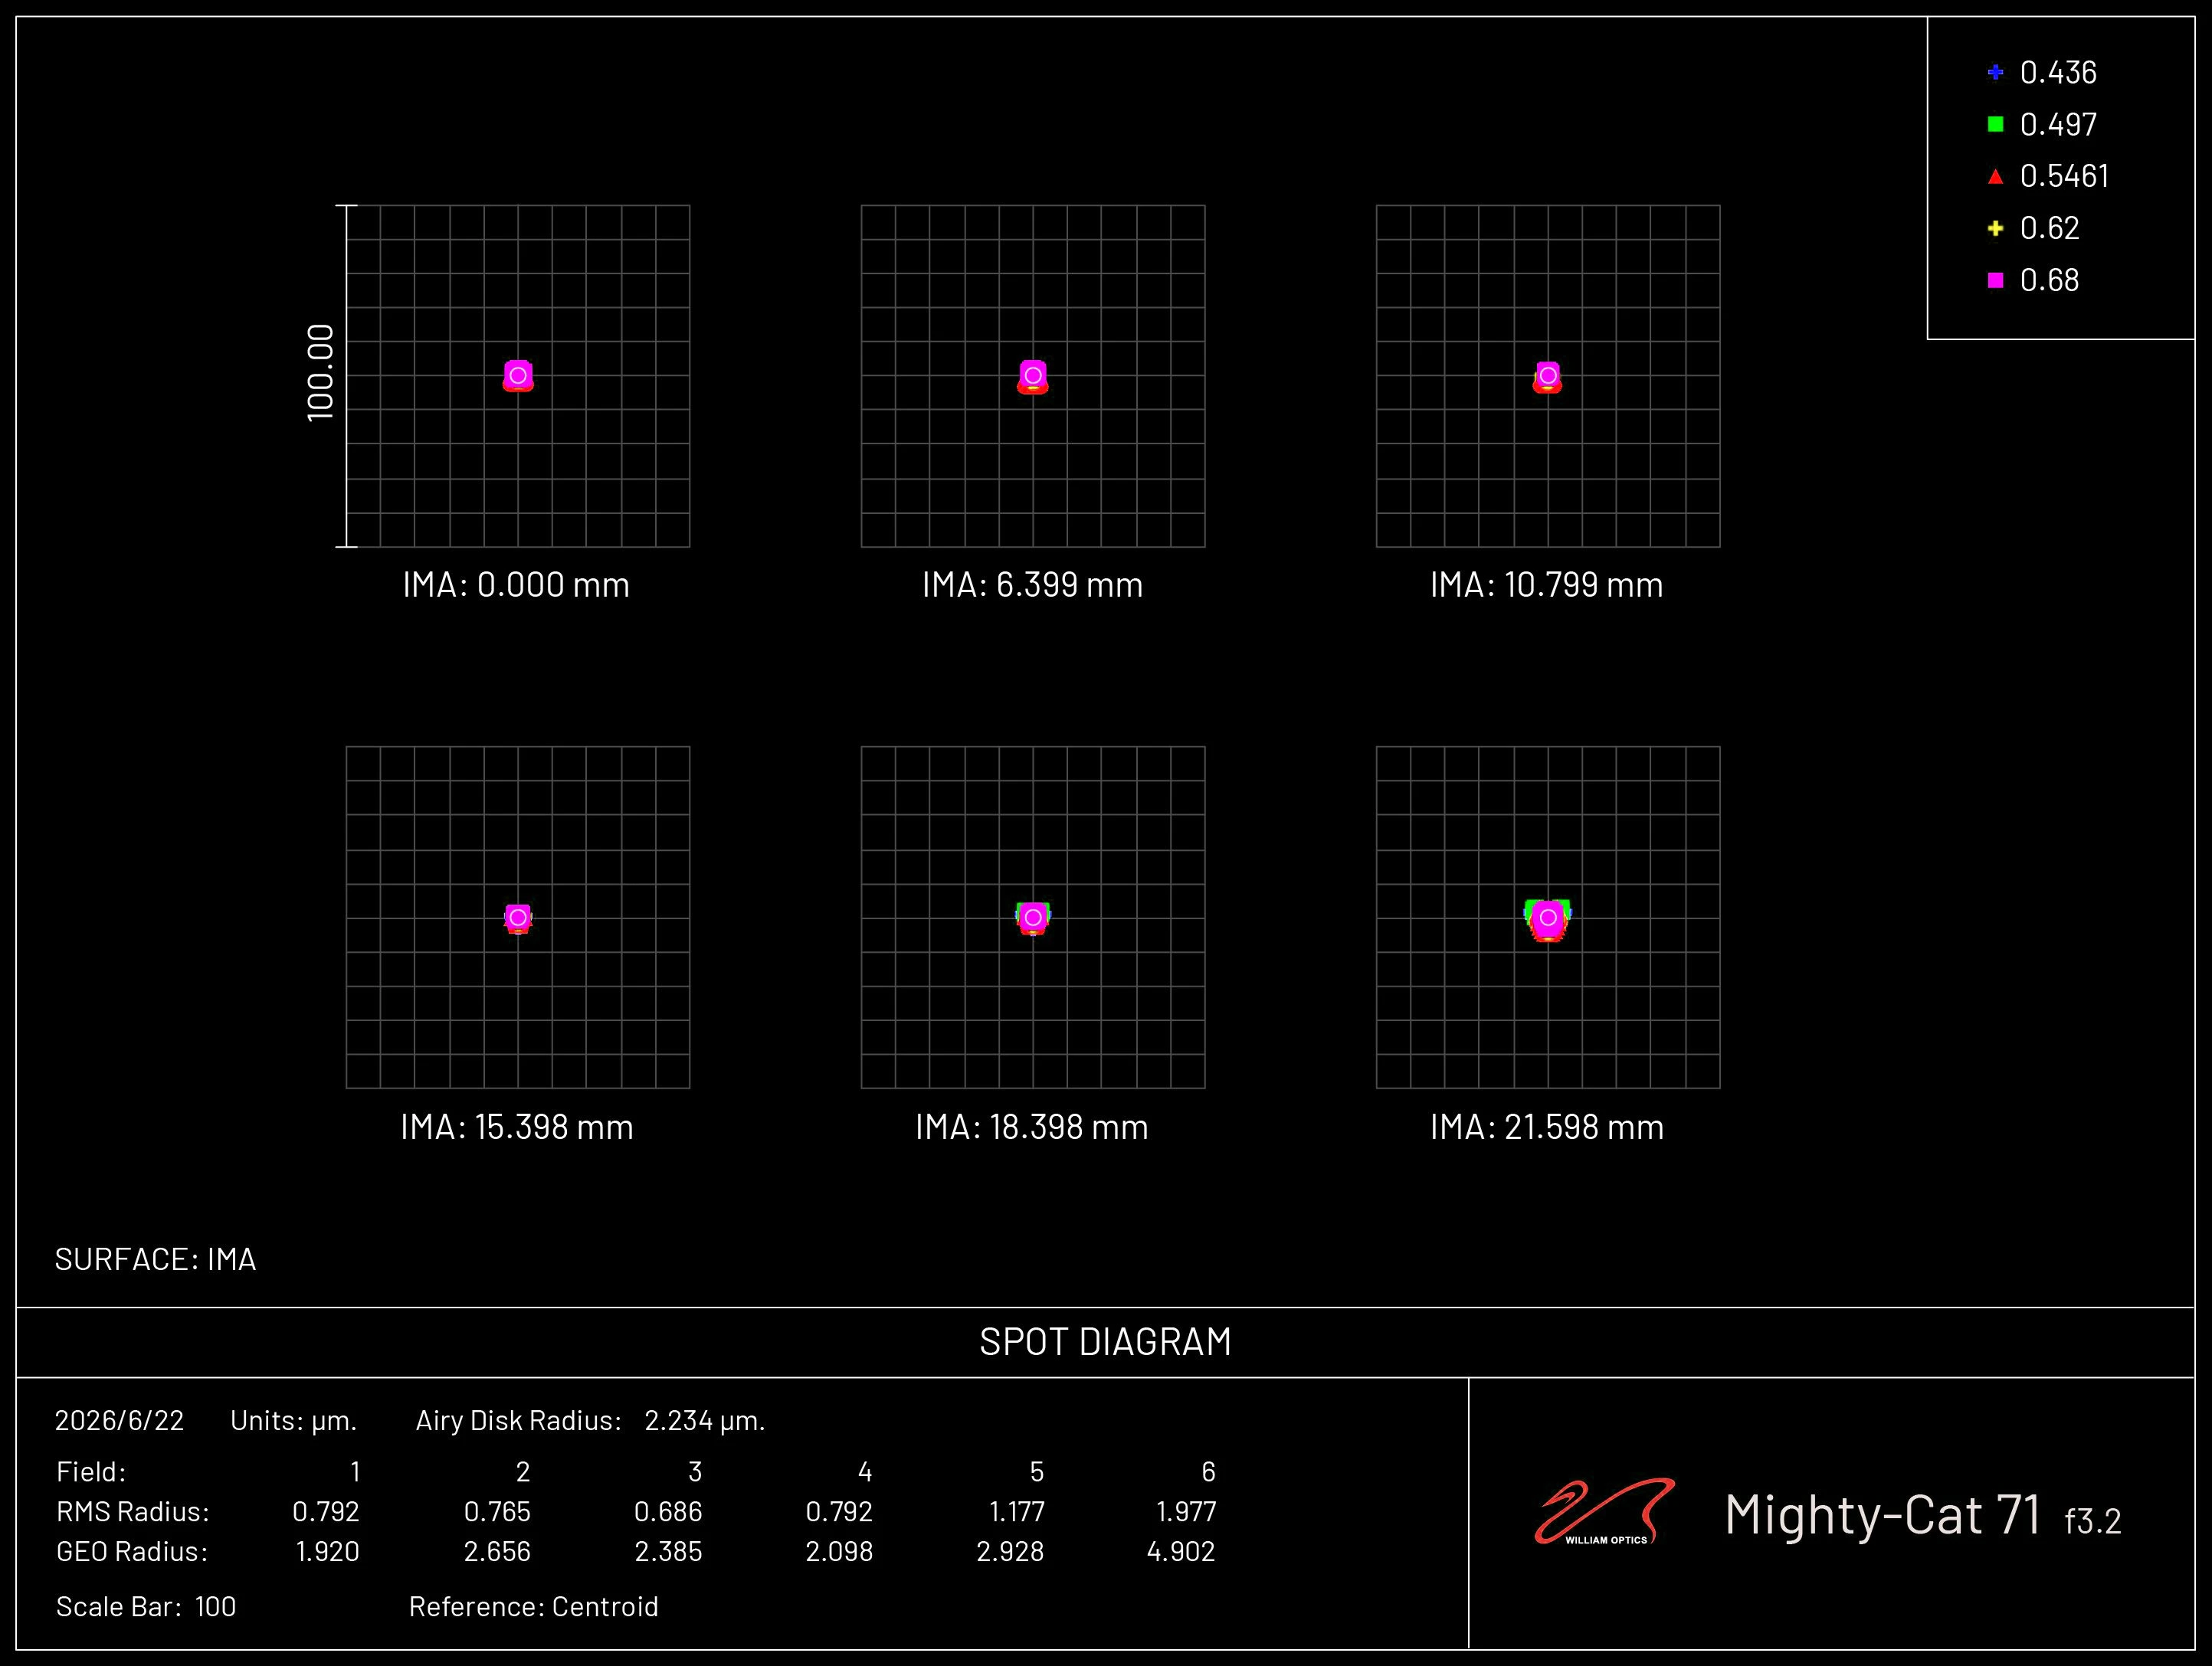
Task: Click the blue 0.436 wavelength legend marker
Action: 1995,72
